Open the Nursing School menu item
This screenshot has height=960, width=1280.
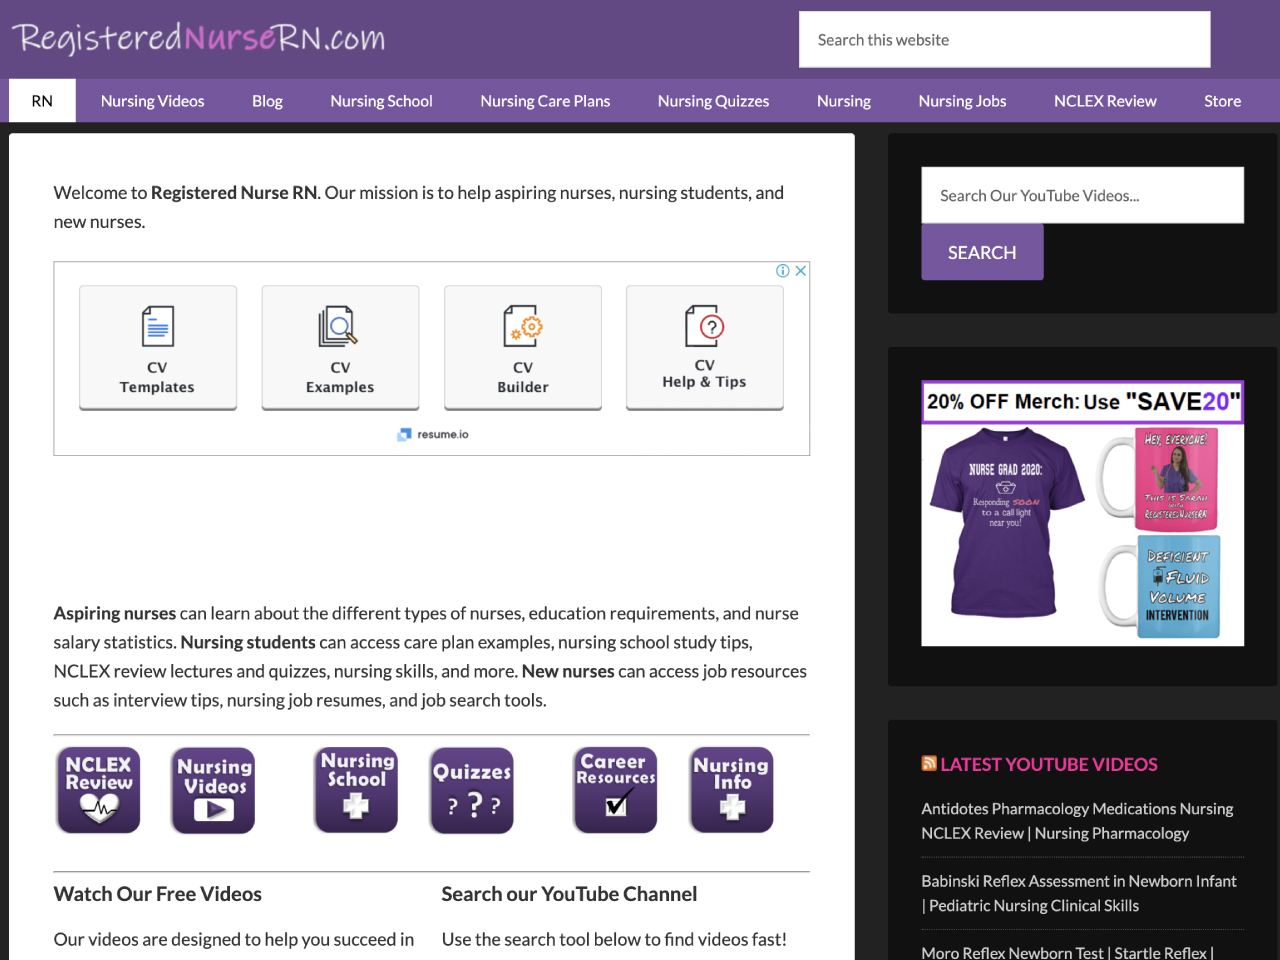381,101
